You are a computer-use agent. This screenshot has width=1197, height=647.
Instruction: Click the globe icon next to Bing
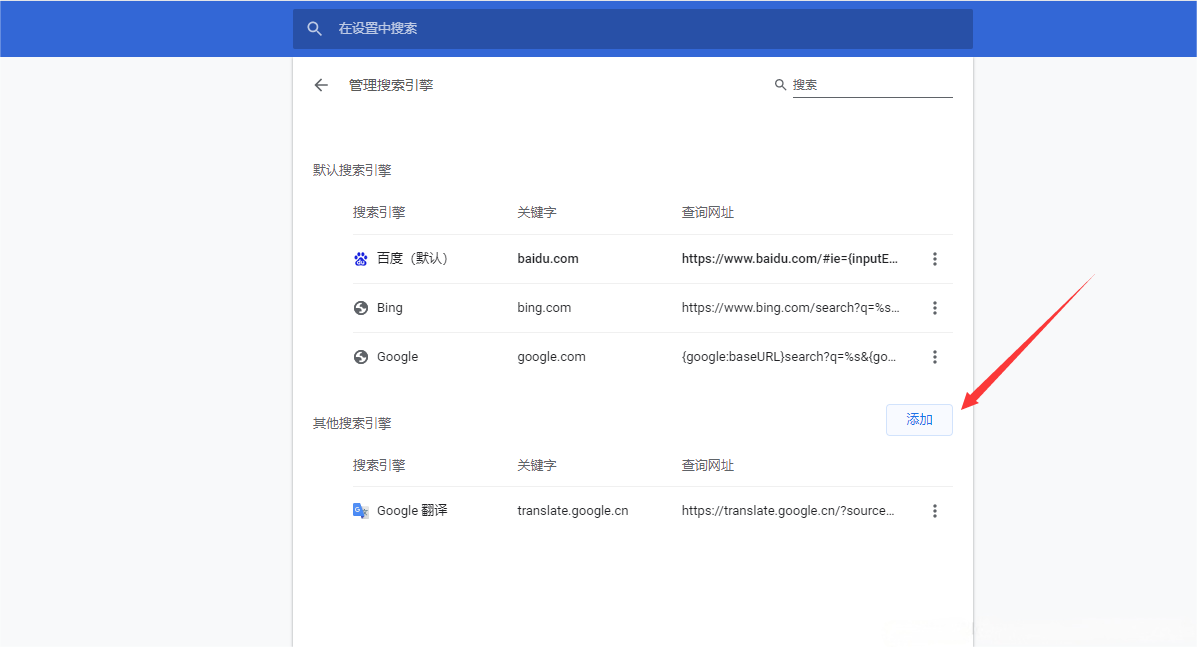pyautogui.click(x=360, y=307)
